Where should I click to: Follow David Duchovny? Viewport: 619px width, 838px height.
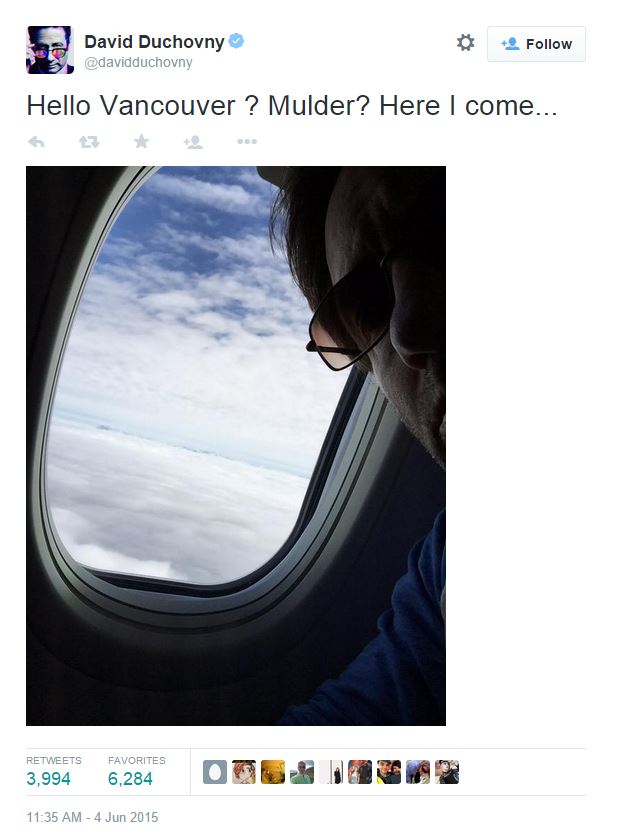tap(536, 44)
